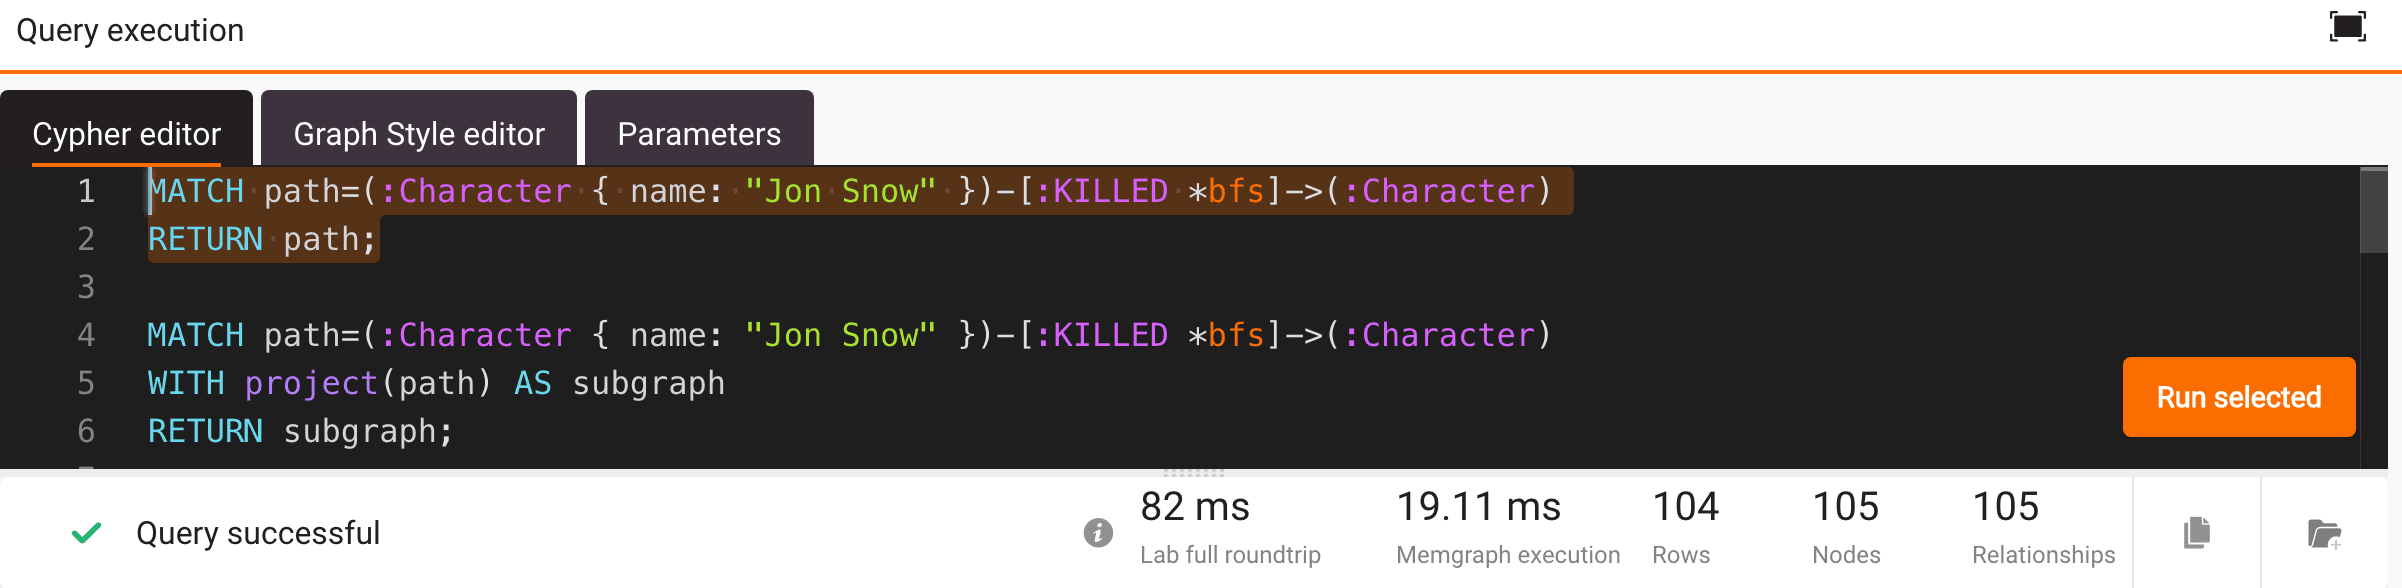Click line number 4 in the gutter

coord(86,335)
